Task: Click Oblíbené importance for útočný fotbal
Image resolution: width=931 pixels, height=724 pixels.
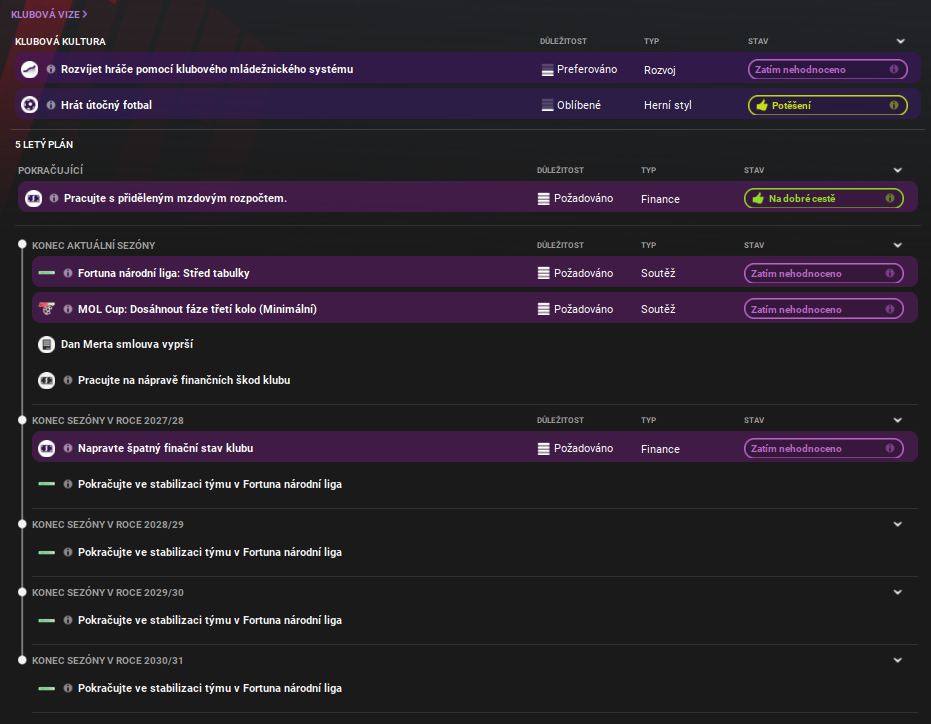Action: 571,105
